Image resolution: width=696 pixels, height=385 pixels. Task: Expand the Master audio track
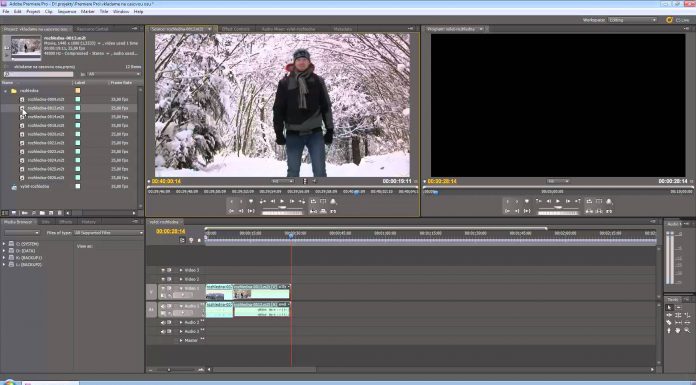(x=181, y=341)
